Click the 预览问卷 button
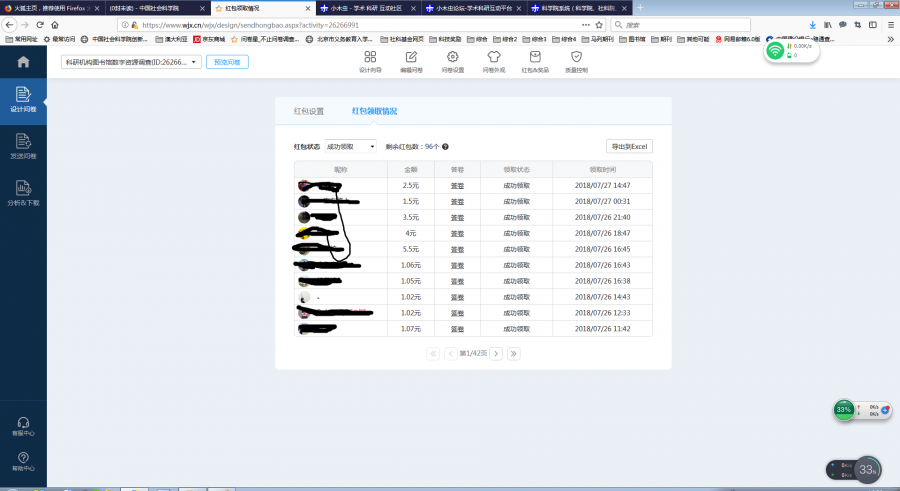 click(x=229, y=62)
